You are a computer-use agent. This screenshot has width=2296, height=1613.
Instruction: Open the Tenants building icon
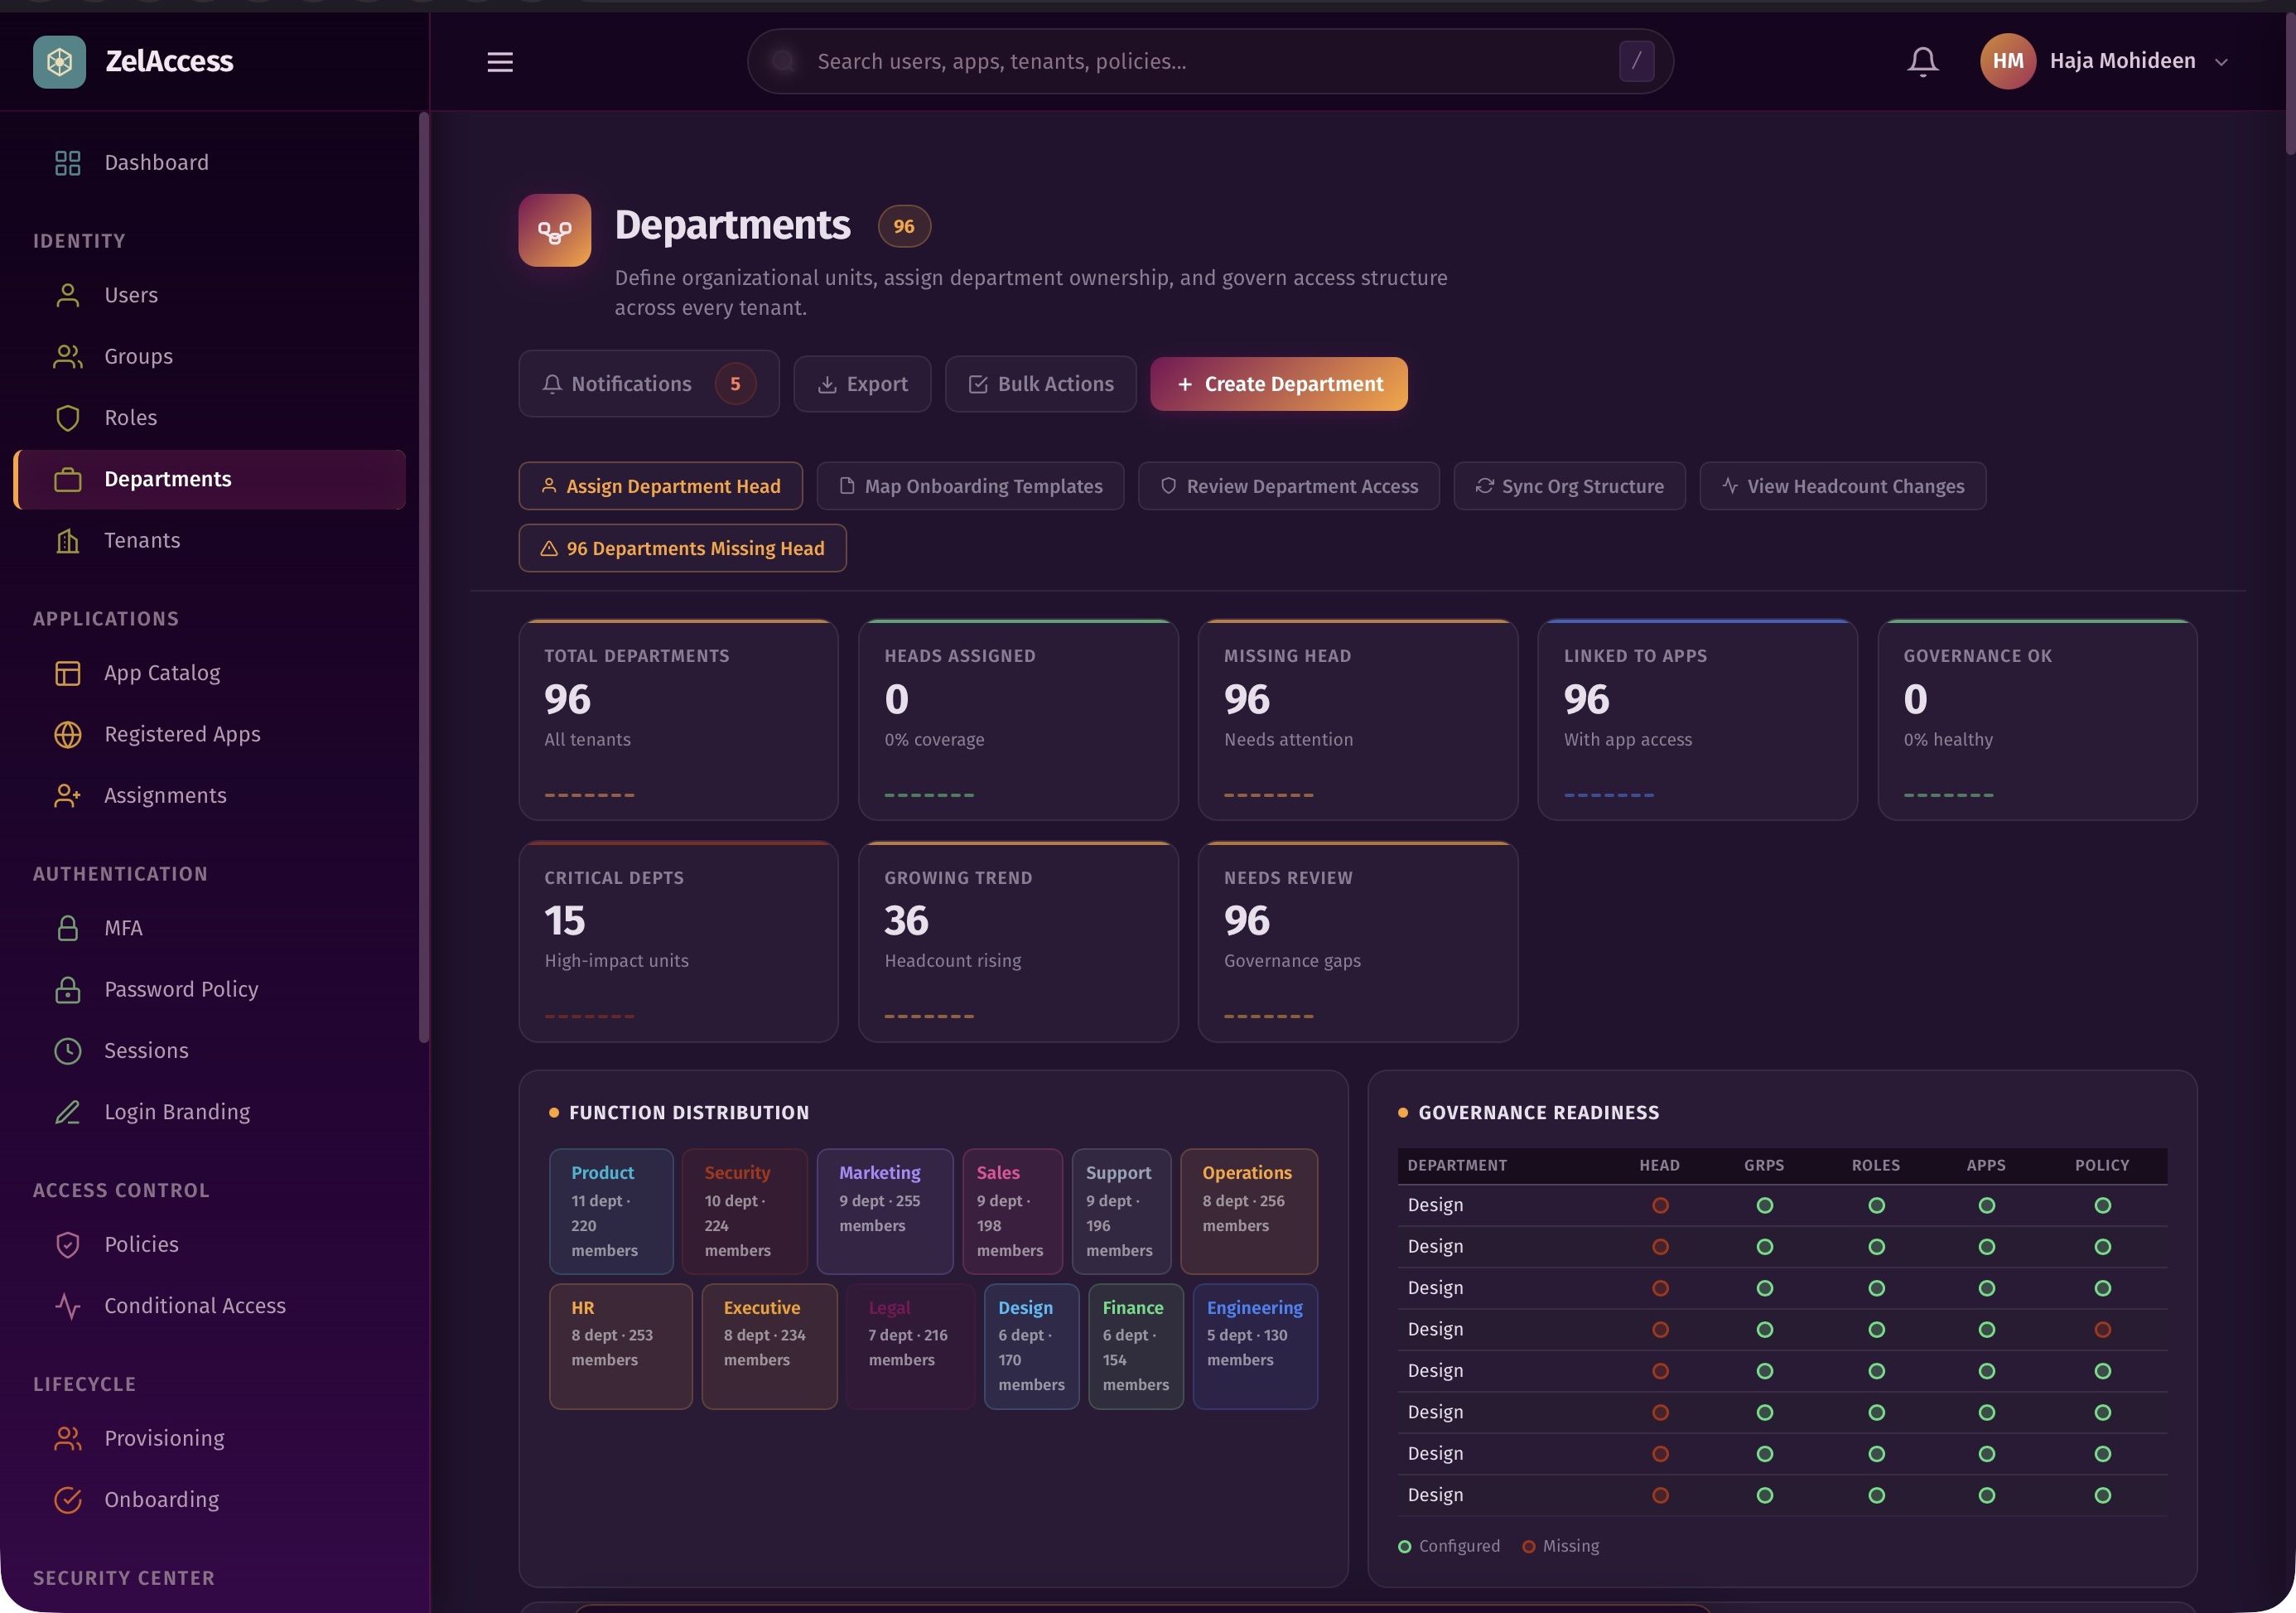click(x=67, y=540)
